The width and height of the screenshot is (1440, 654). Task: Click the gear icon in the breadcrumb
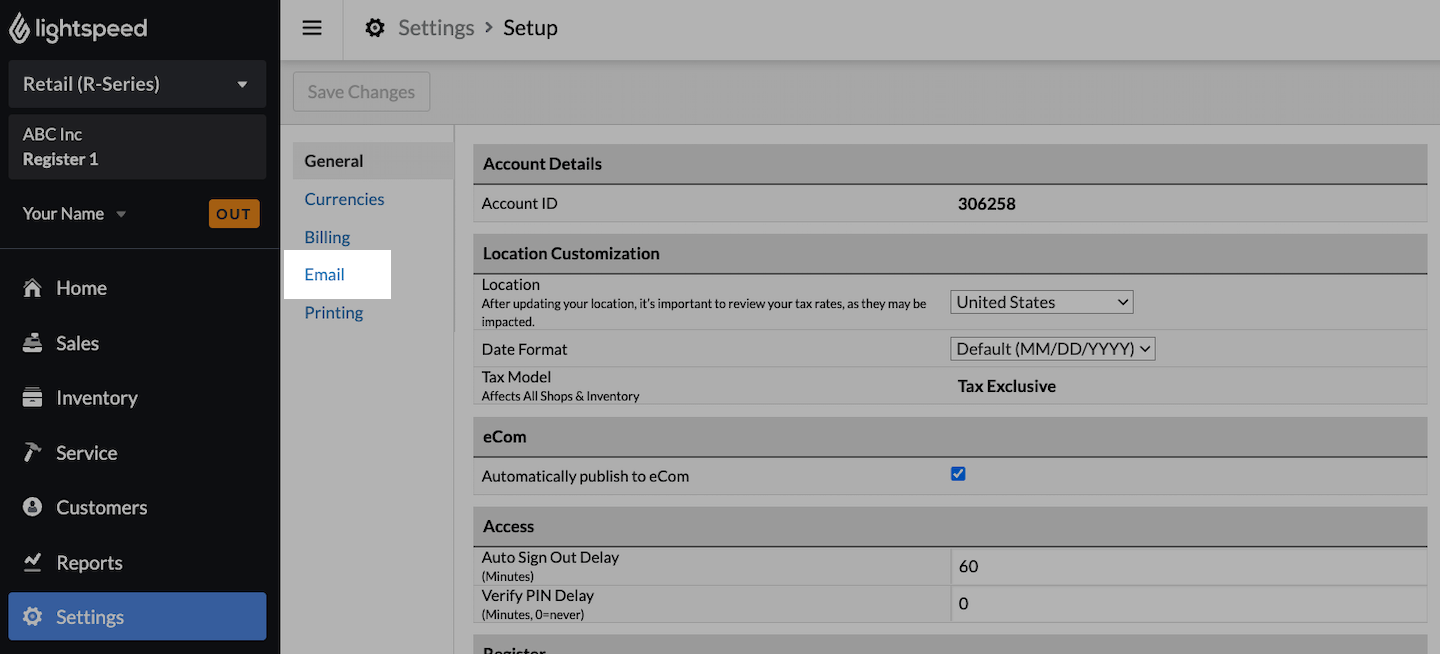tap(374, 28)
